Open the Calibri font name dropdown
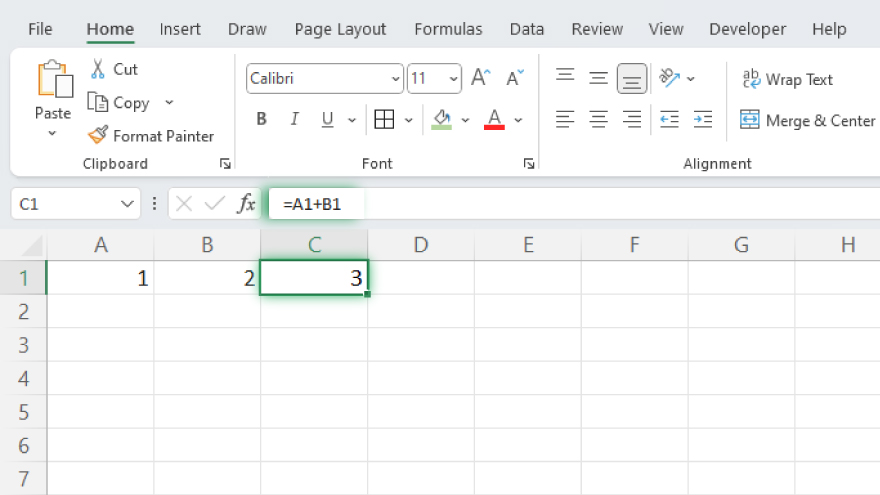This screenshot has height=495, width=880. 395,78
